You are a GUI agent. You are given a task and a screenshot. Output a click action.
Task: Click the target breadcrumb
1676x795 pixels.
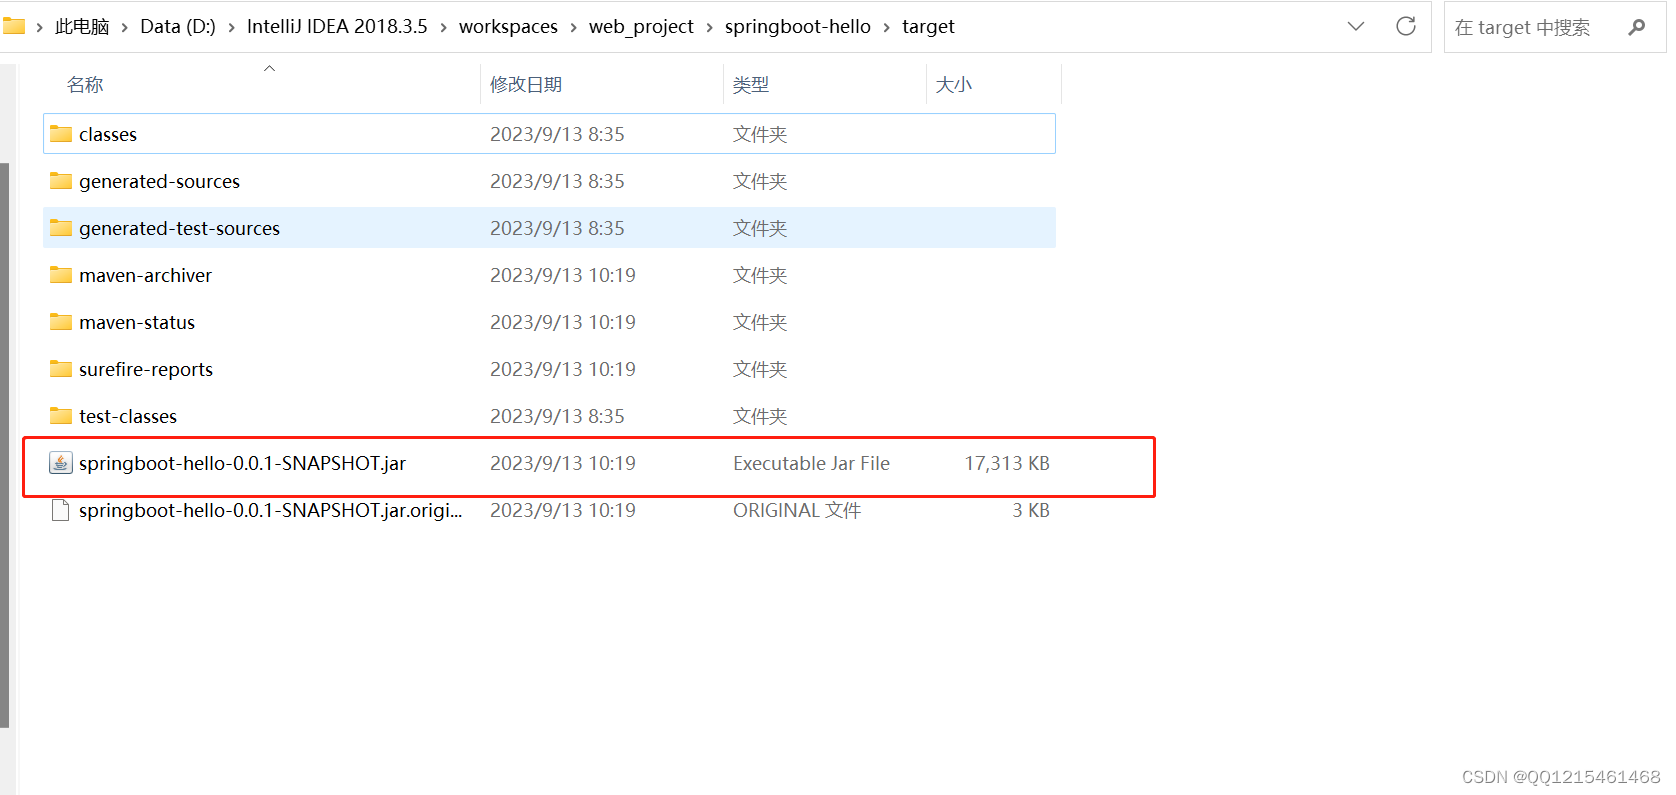click(928, 27)
